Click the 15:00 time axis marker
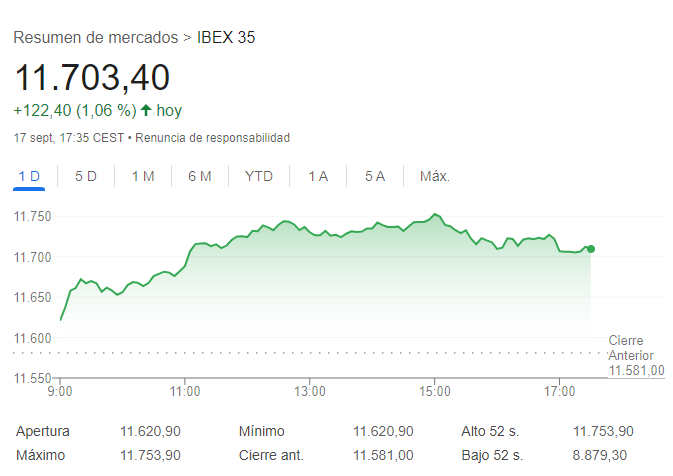The image size is (673, 476). [x=435, y=390]
